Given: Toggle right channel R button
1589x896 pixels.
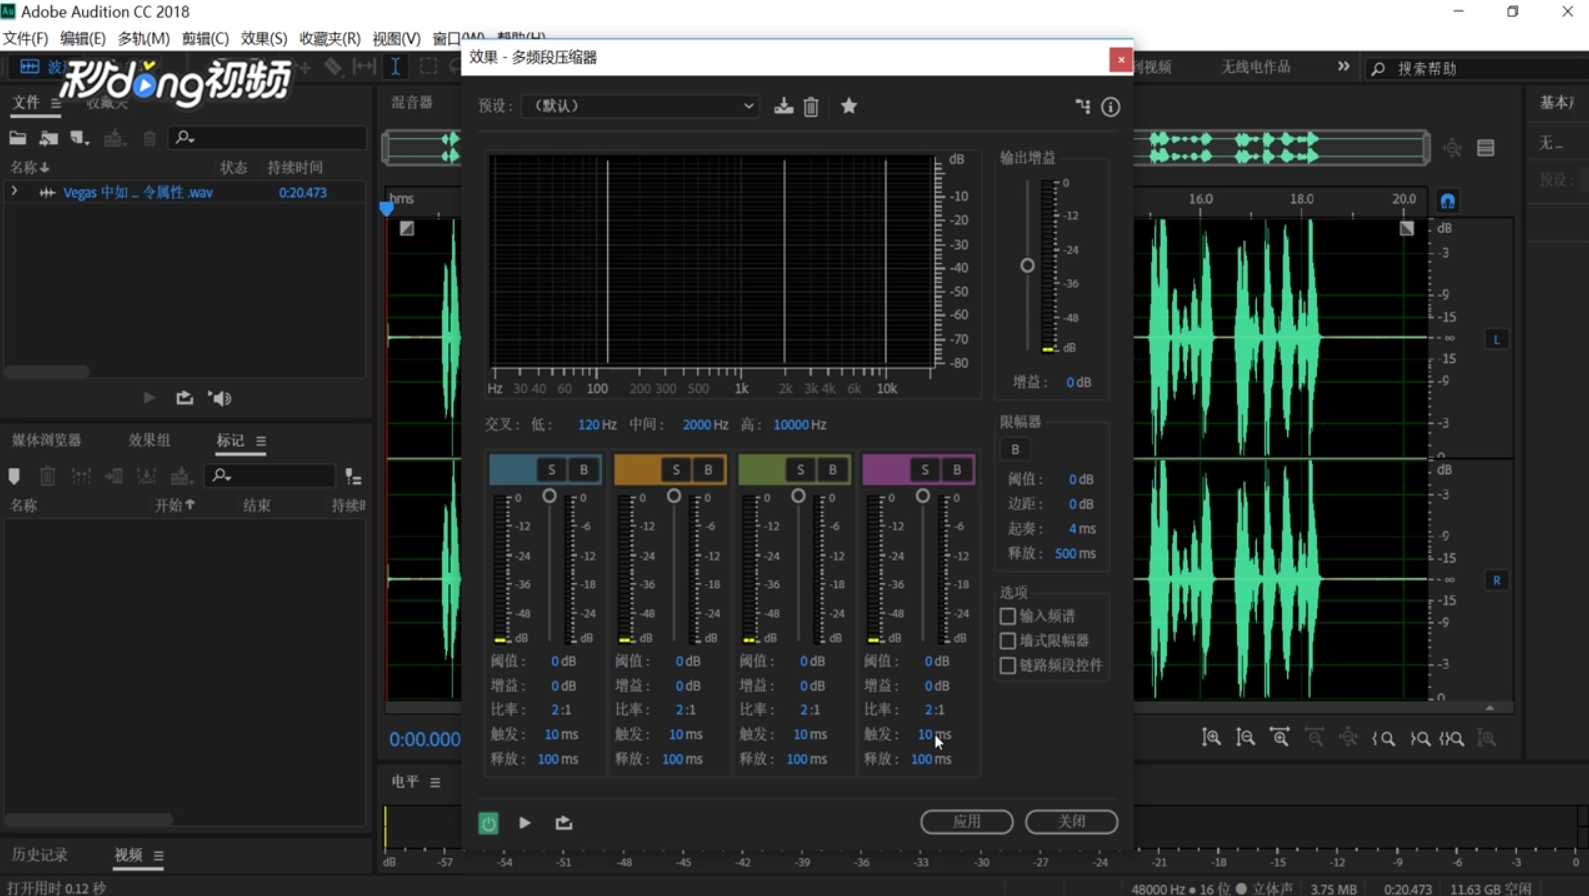Looking at the screenshot, I should click(1497, 580).
